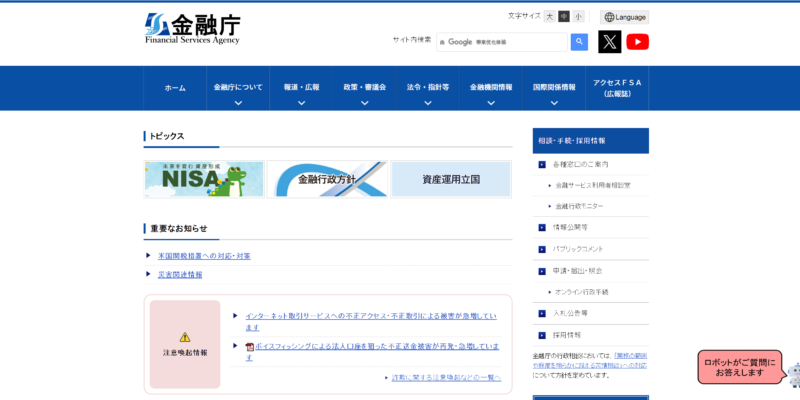Set text size to 小 (small)
The width and height of the screenshot is (800, 400).
pos(578,16)
